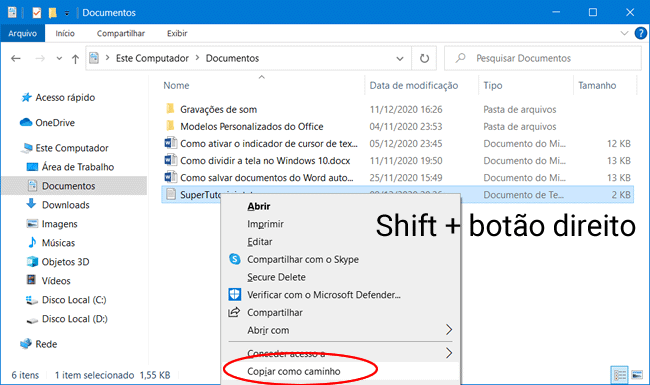Go forward with the right arrow button

coord(40,58)
